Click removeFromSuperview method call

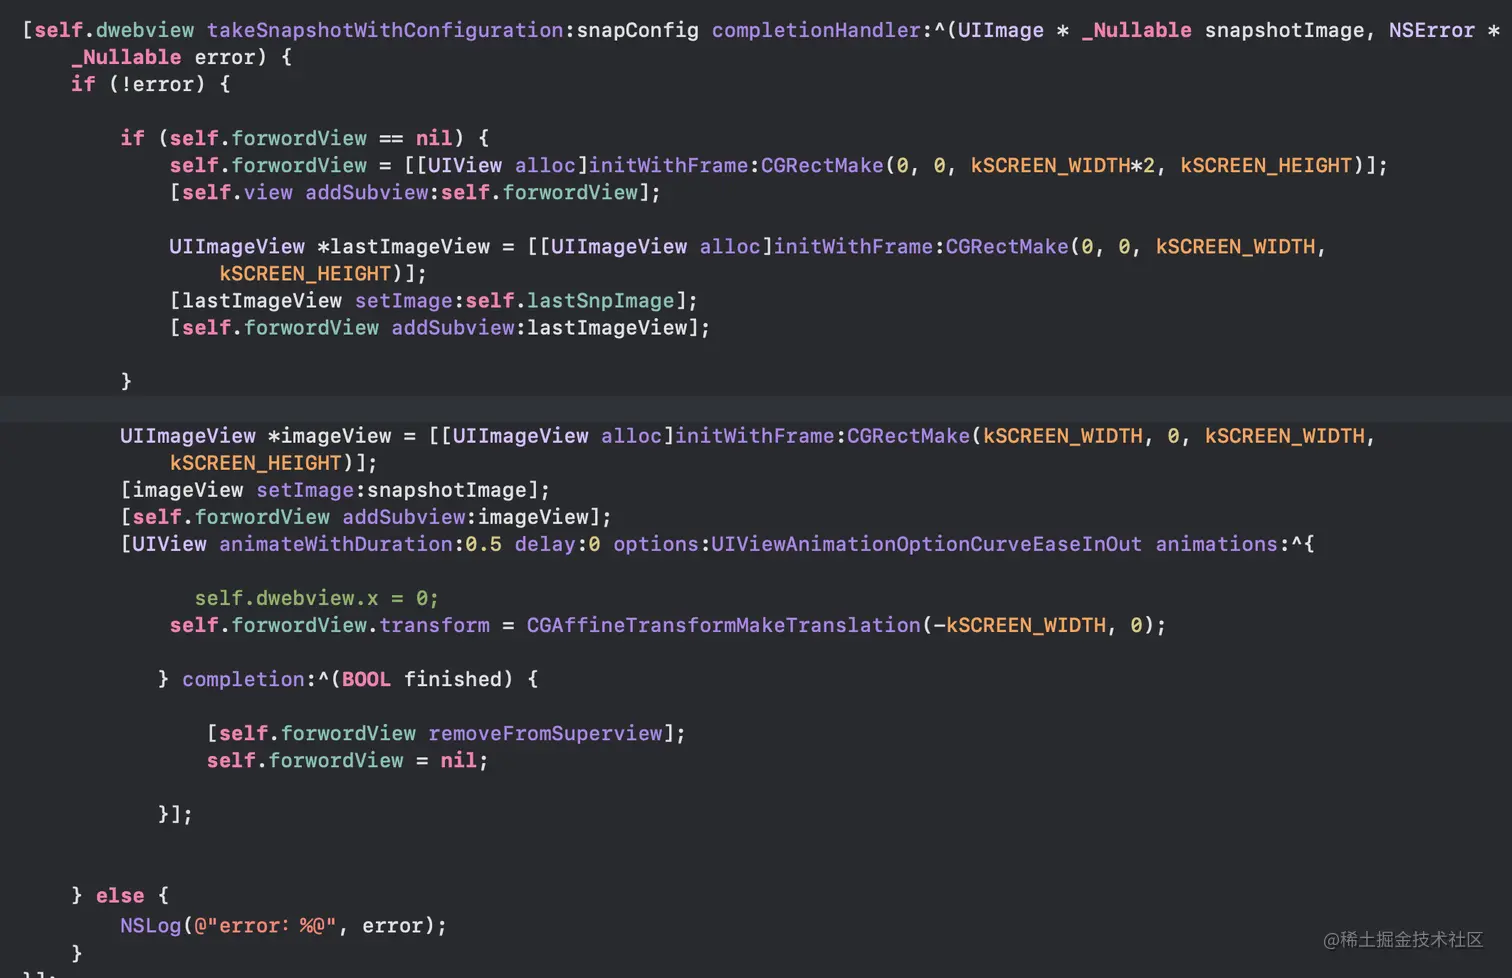coord(545,732)
